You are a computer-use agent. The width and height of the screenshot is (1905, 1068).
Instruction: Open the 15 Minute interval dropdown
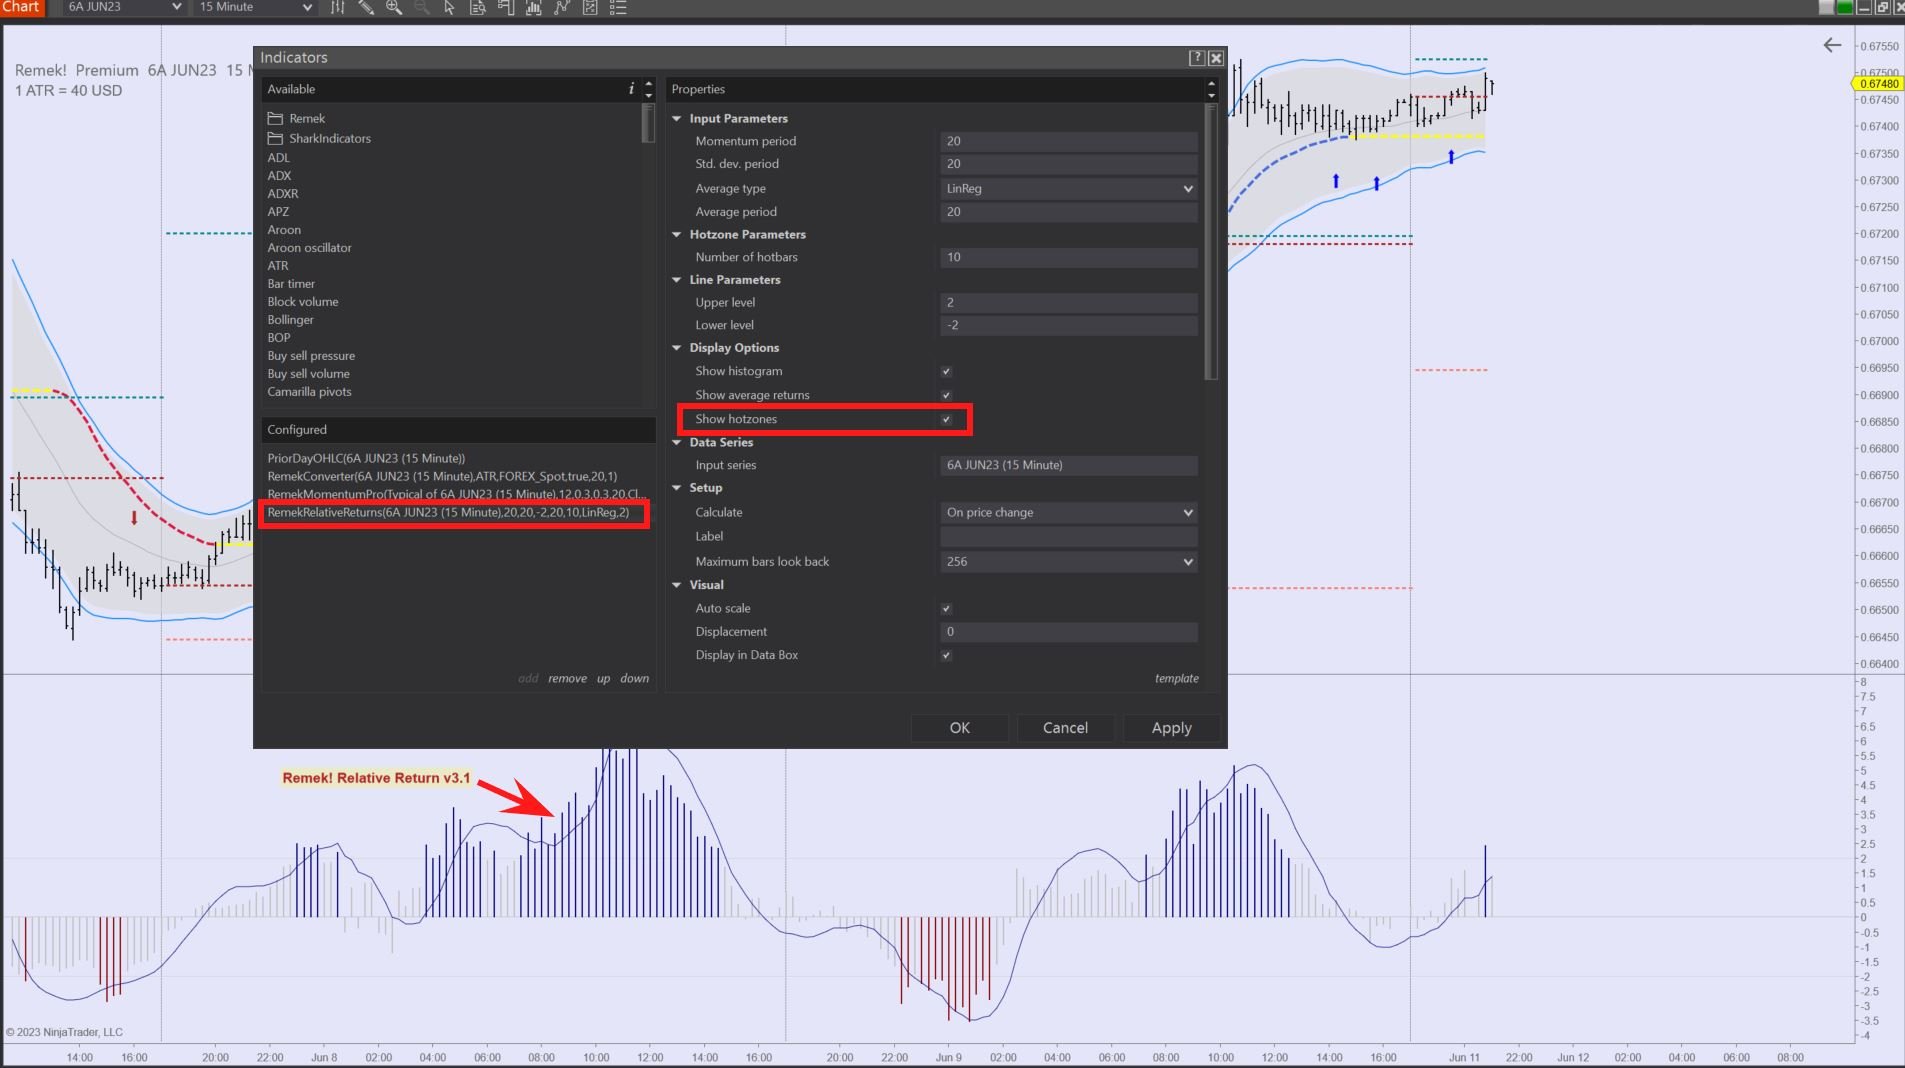point(255,7)
